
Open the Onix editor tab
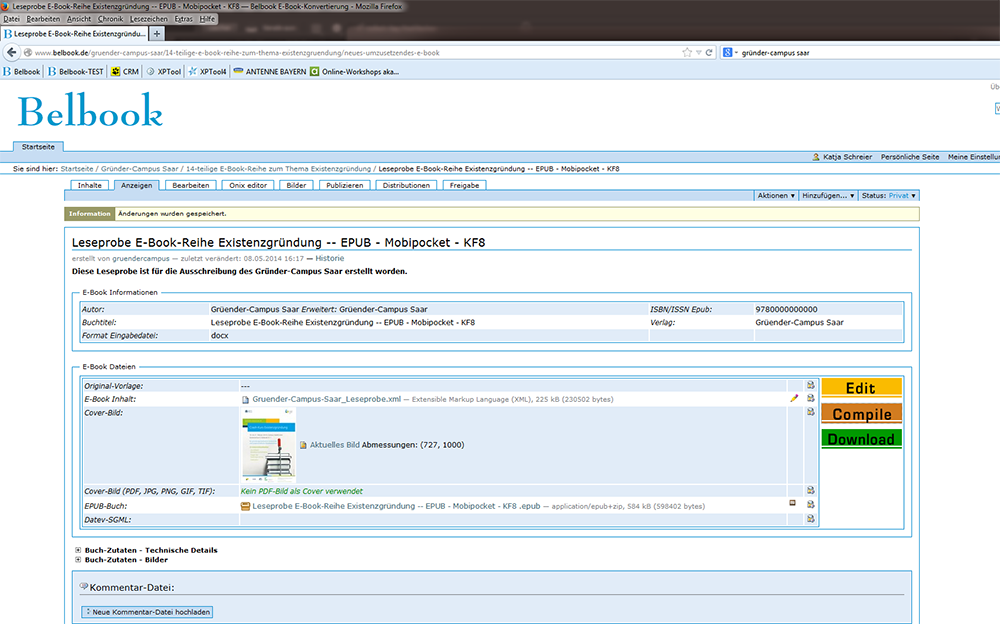tap(248, 185)
